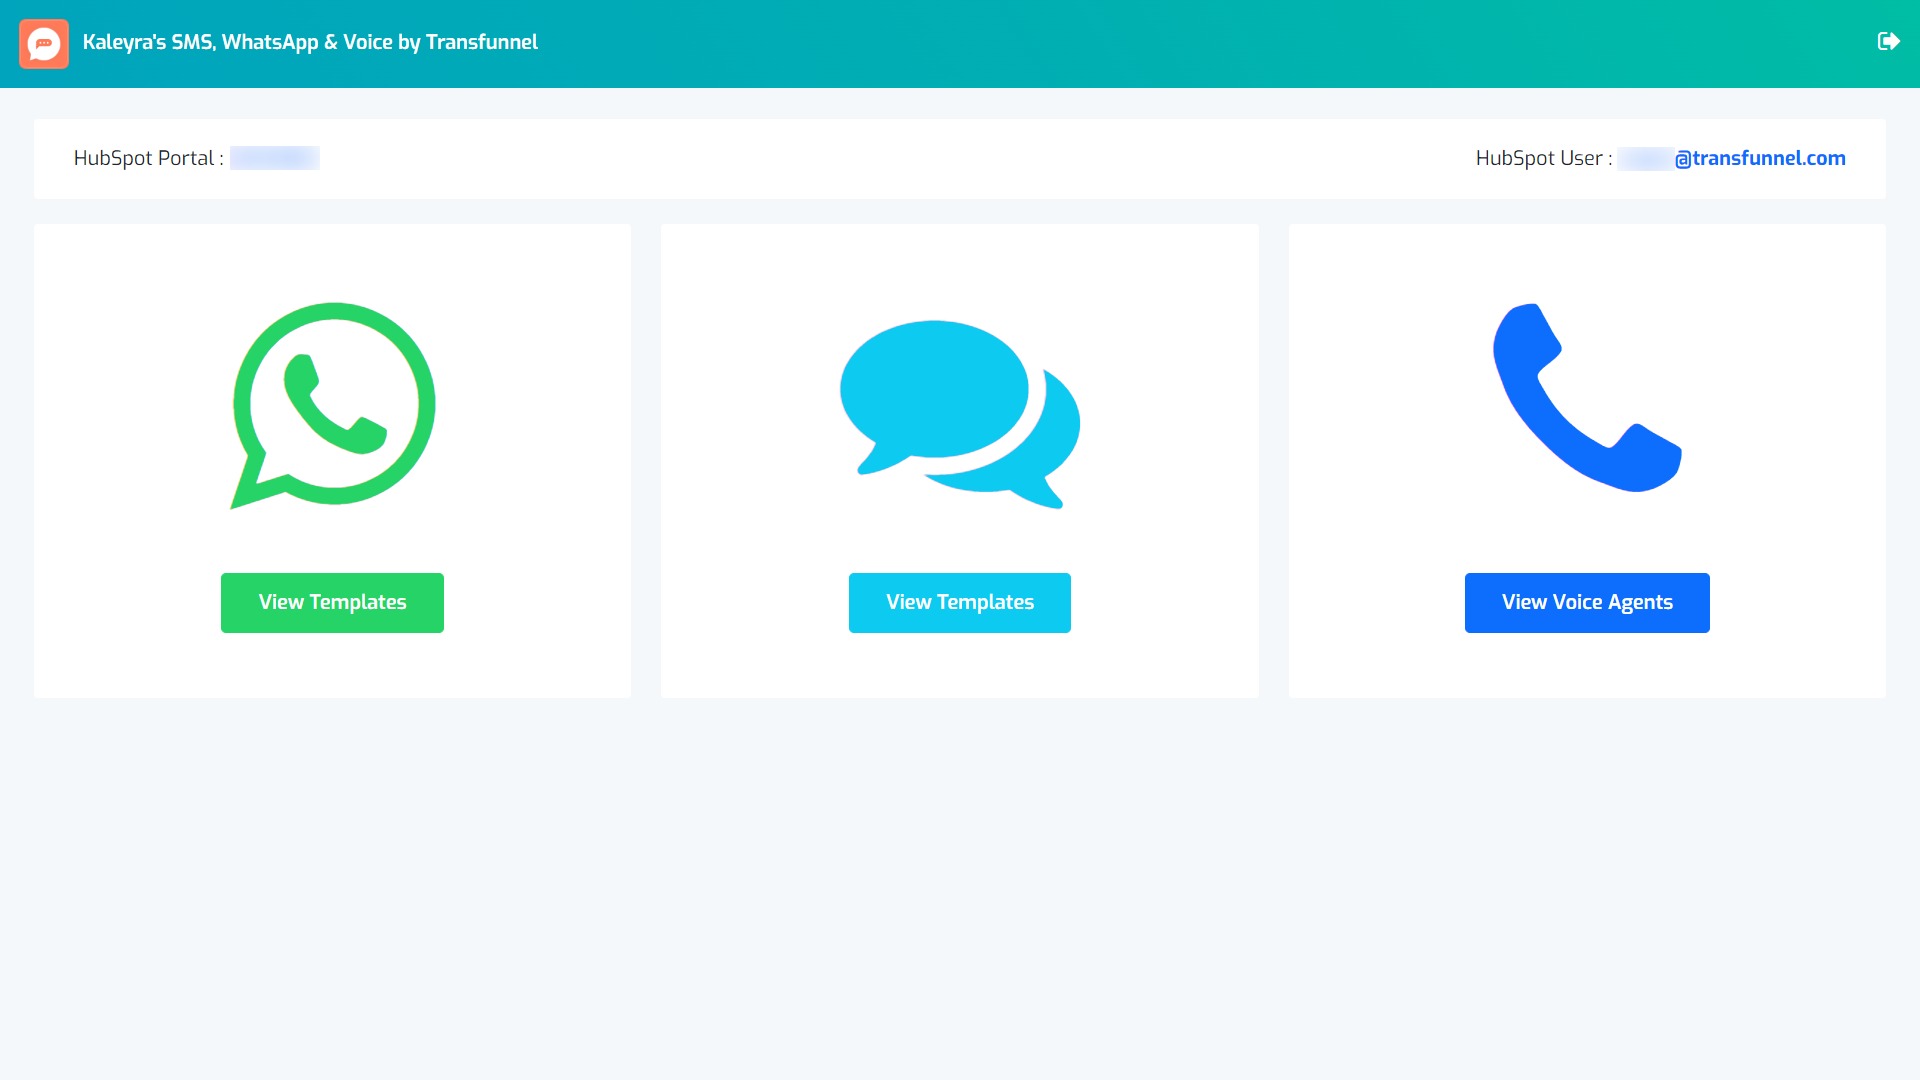Viewport: 1920px width, 1080px height.
Task: Click the Kaleyra app logo icon
Action: [44, 43]
